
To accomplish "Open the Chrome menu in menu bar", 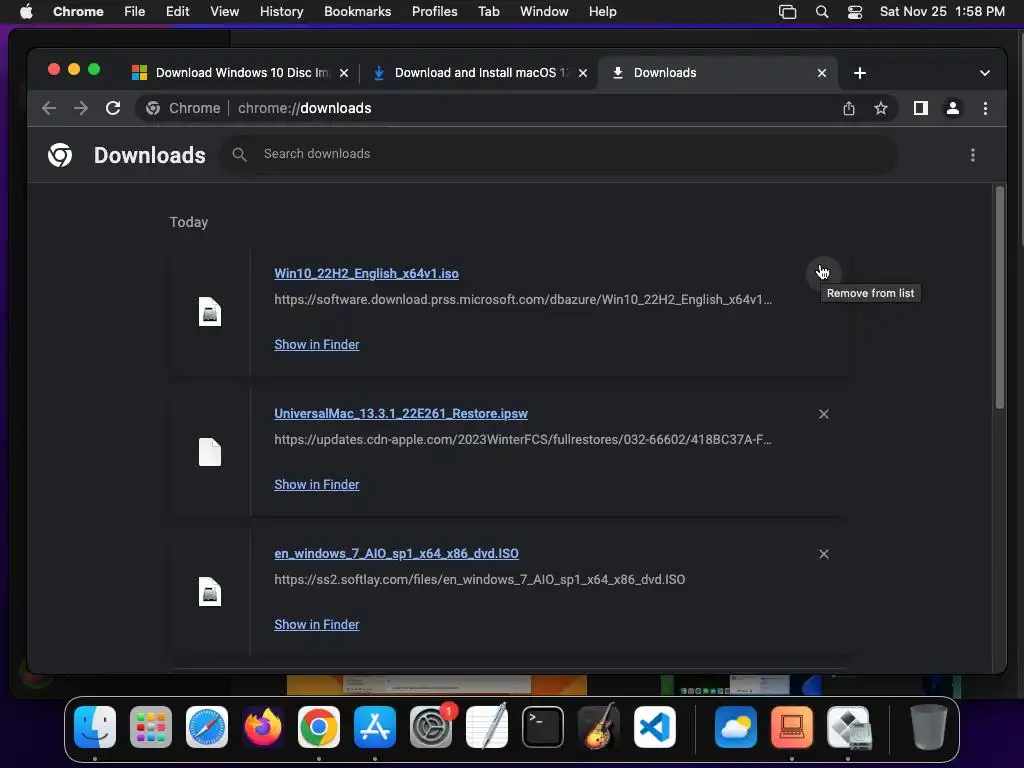I will [78, 12].
